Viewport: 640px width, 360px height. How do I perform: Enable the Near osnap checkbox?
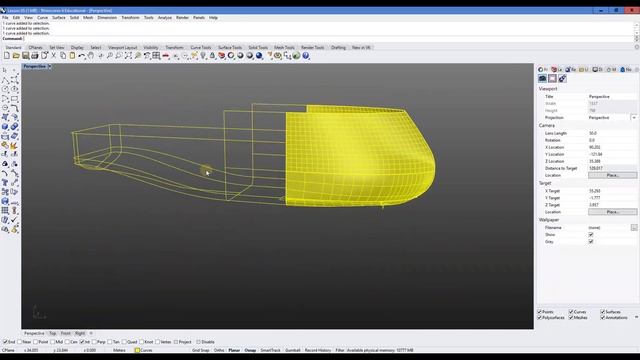[x=20, y=342]
